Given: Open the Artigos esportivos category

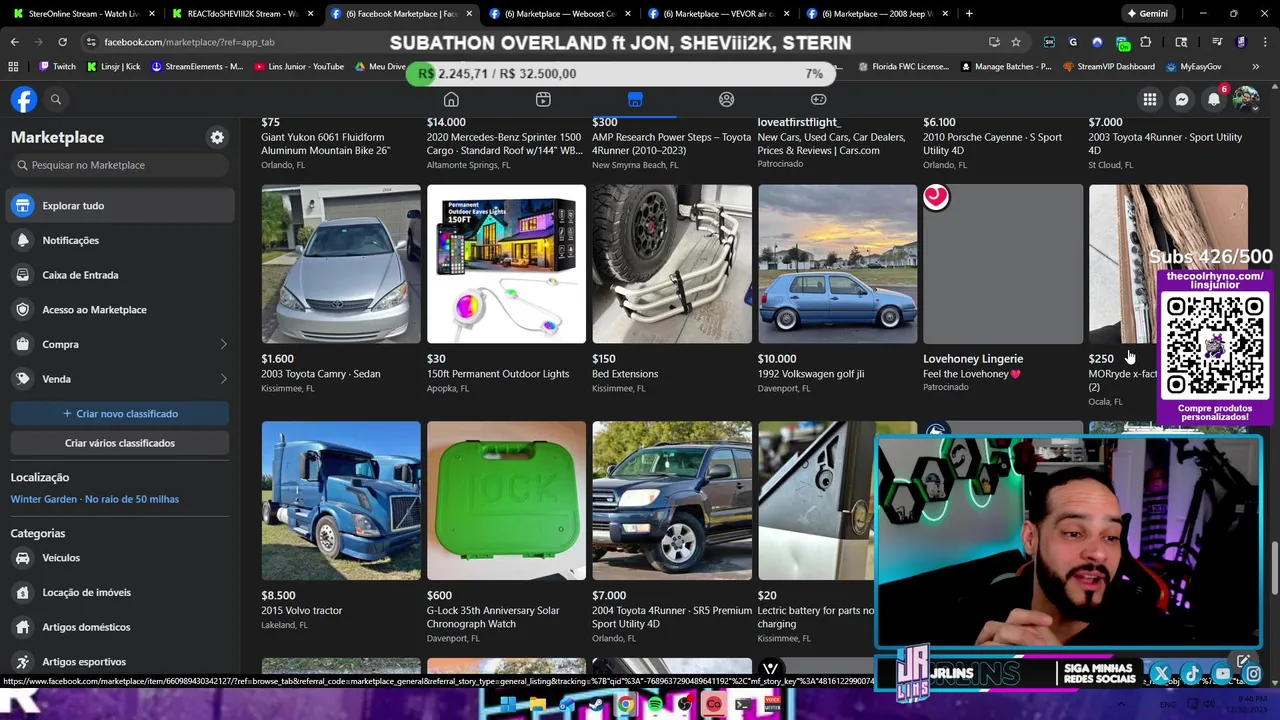Looking at the screenshot, I should [119, 662].
